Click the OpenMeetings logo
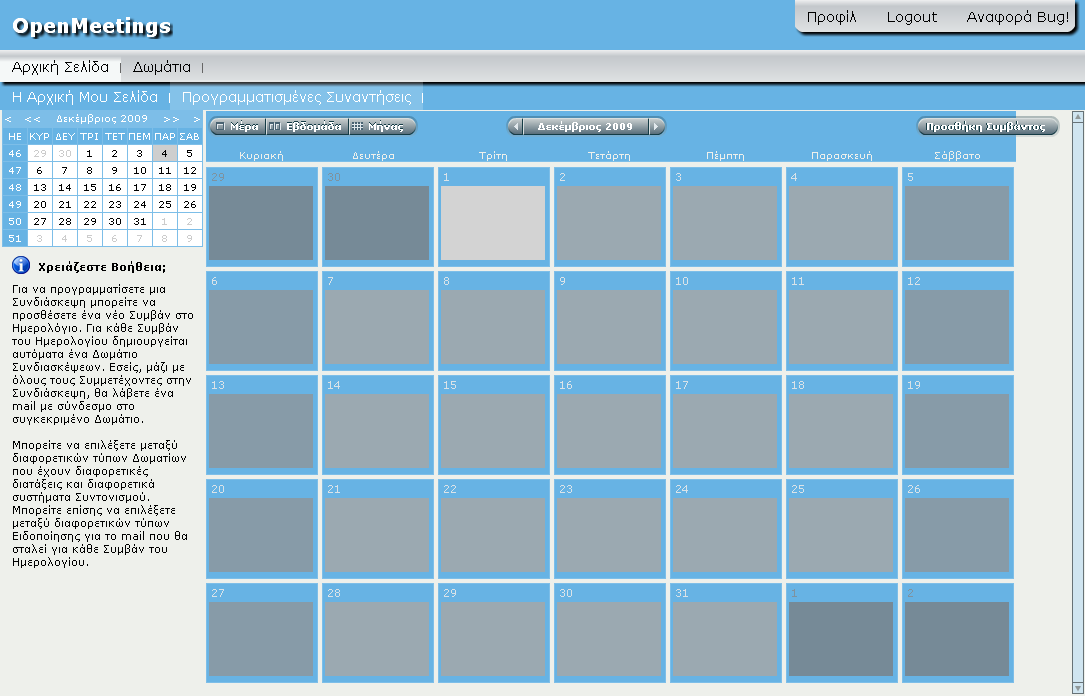The width and height of the screenshot is (1085, 696). pyautogui.click(x=91, y=26)
